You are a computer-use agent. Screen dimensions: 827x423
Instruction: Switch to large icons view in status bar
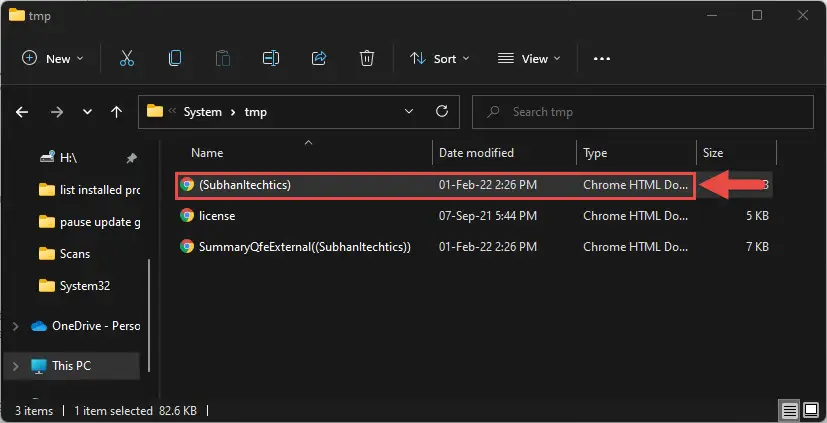click(x=811, y=410)
